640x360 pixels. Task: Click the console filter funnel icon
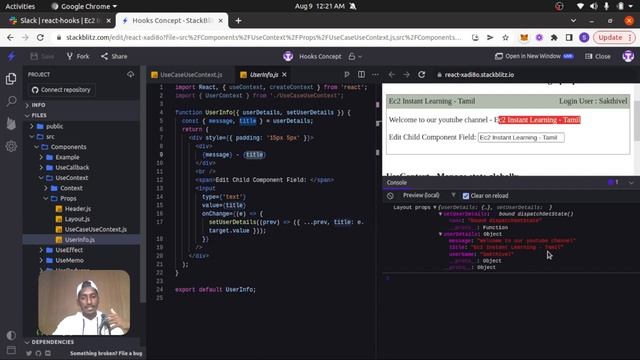coord(453,196)
